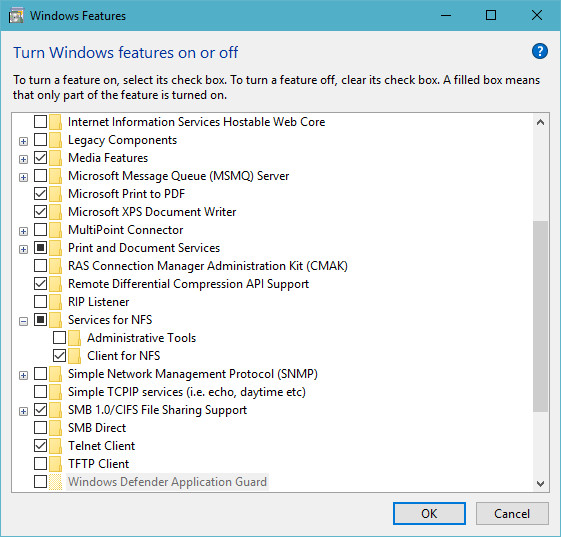This screenshot has width=561, height=537.
Task: Enable Internet Information Services Hostable Web Core checkbox
Action: pos(40,122)
